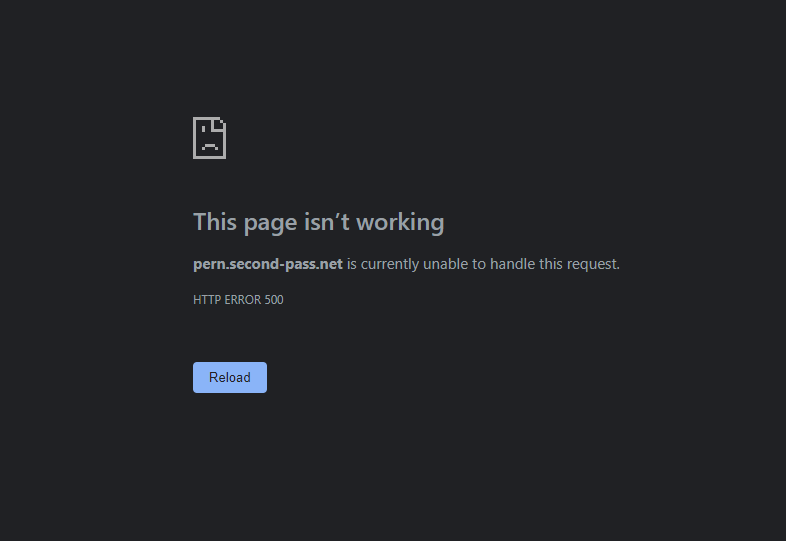Click the word 'unable' in the message

(x=446, y=264)
